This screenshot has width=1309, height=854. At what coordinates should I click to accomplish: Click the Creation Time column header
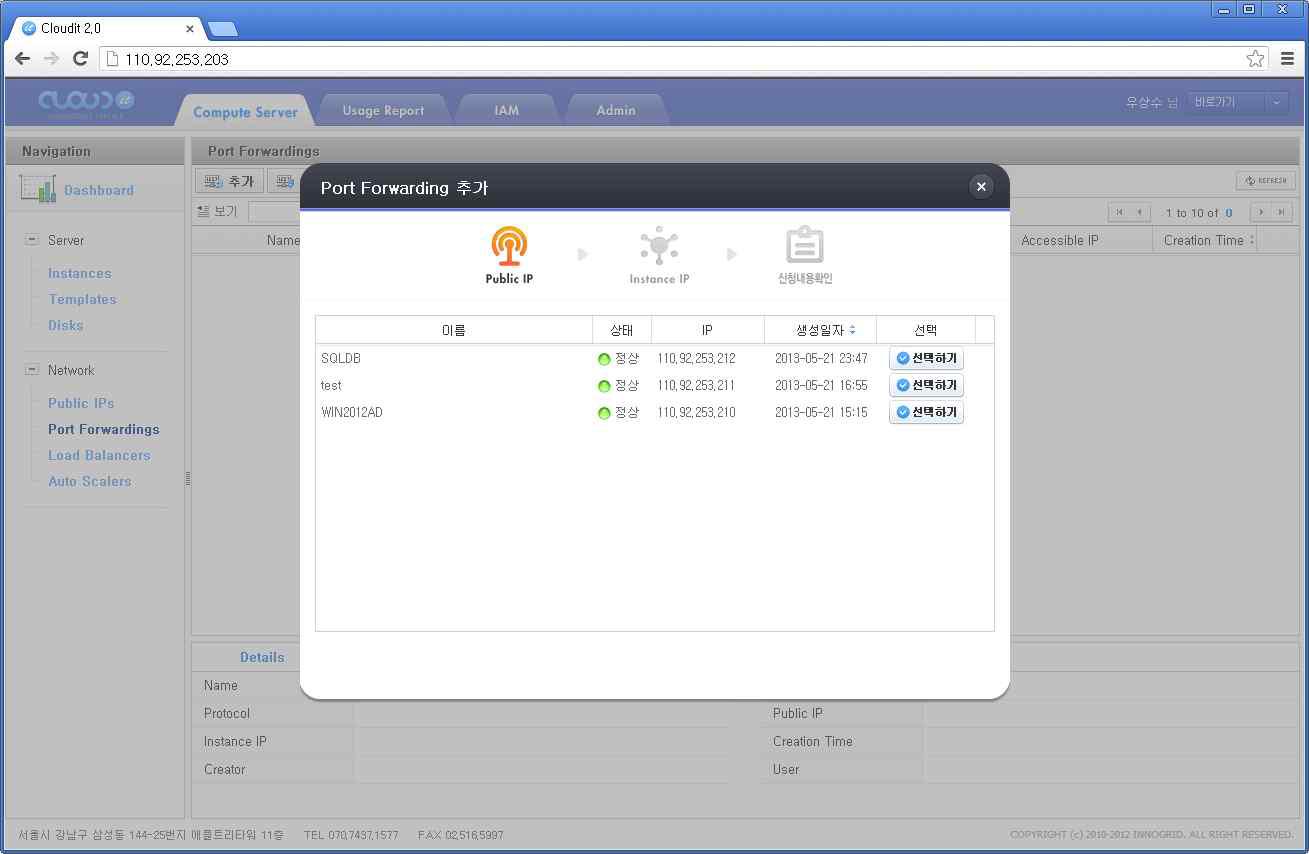click(1204, 240)
